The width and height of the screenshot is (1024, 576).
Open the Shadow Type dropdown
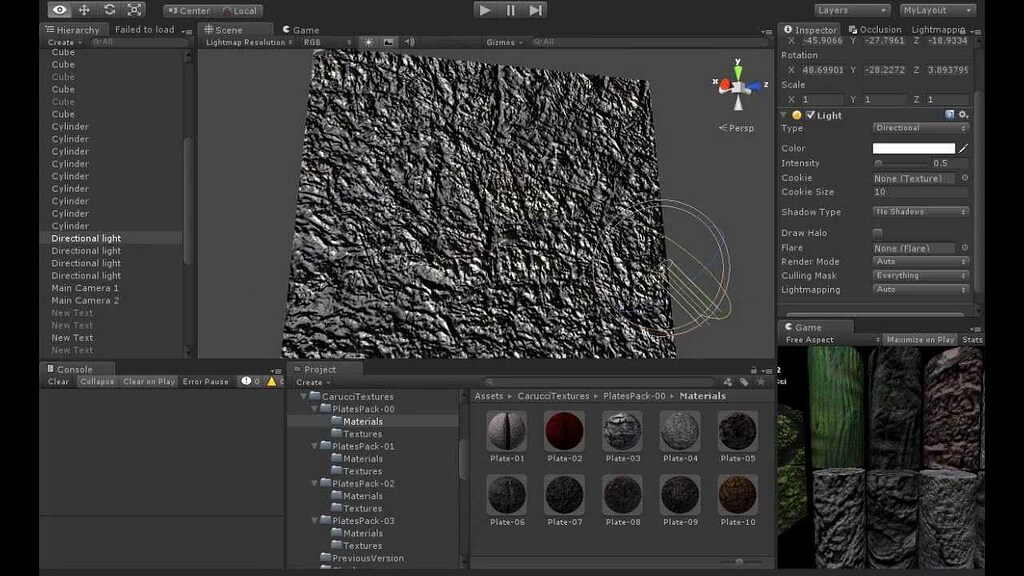919,211
